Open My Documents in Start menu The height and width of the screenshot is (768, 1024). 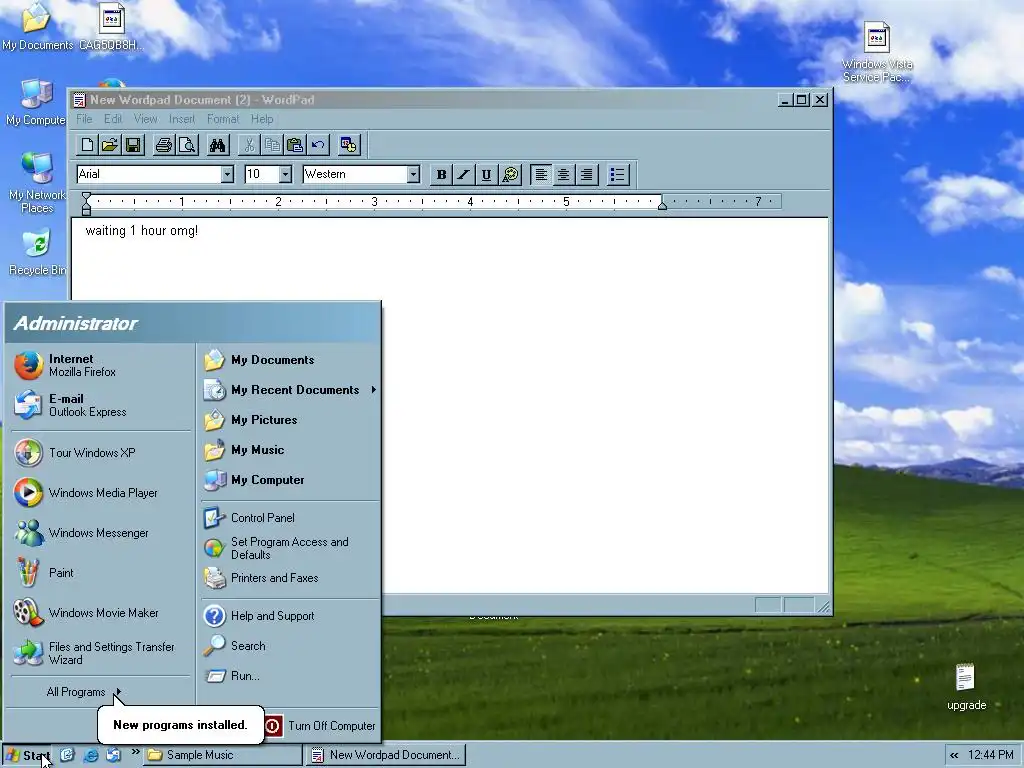(290, 360)
